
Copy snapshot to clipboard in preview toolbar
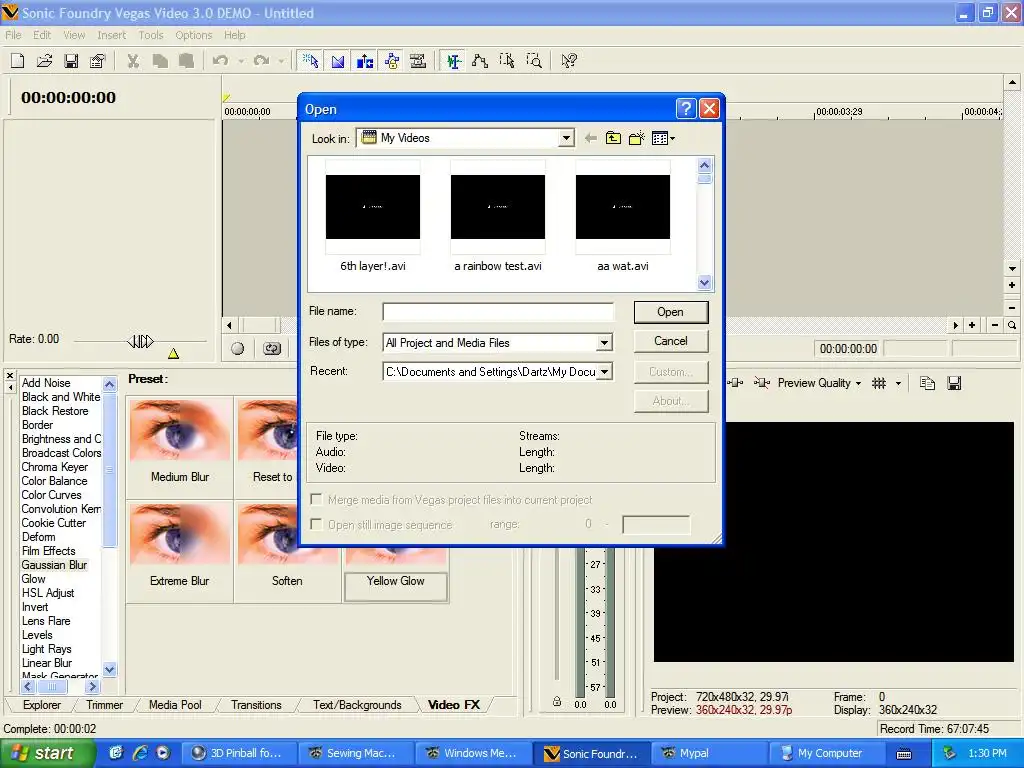(927, 383)
